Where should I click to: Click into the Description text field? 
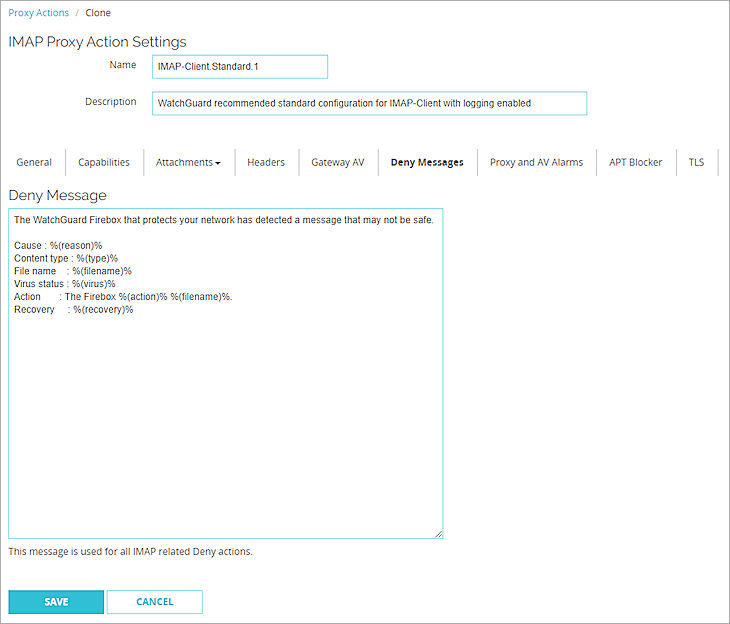(x=369, y=103)
